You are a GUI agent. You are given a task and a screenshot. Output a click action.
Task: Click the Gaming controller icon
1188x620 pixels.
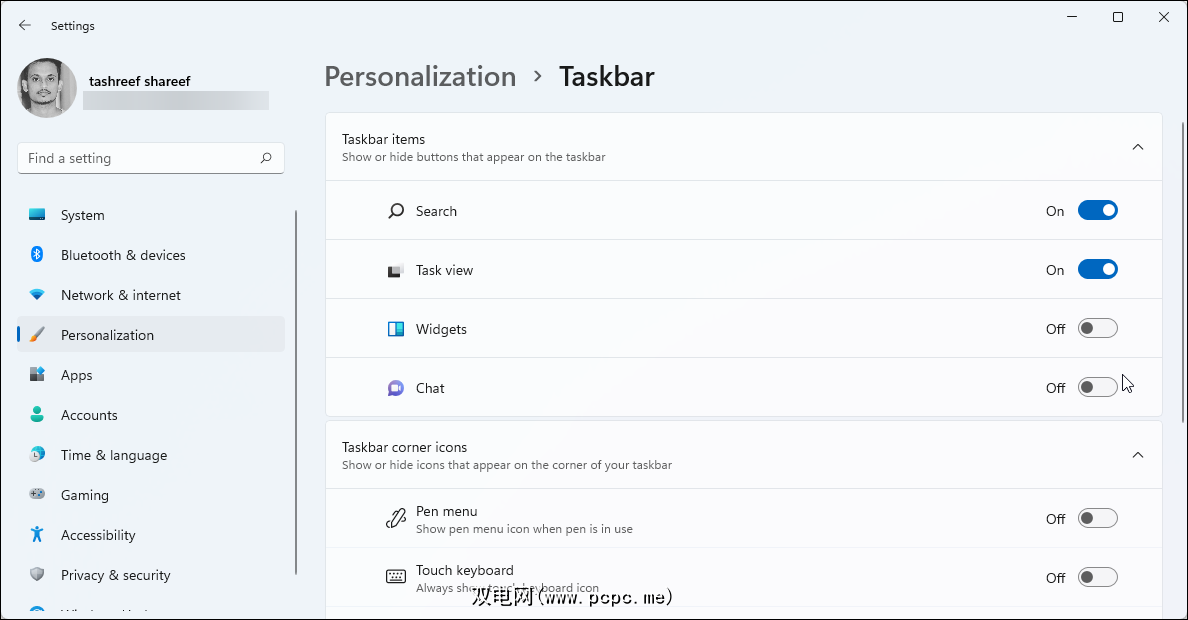point(37,495)
